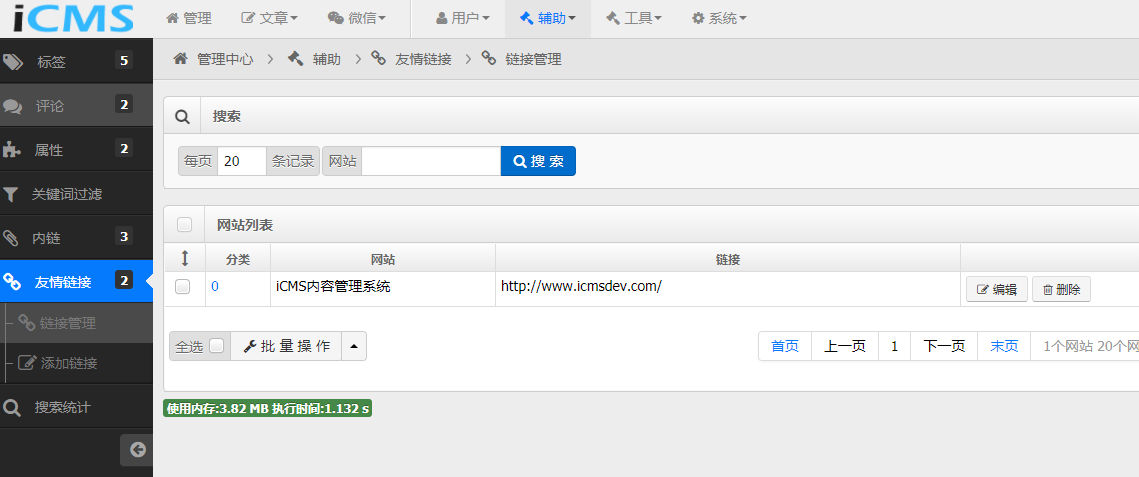This screenshot has height=477, width=1139.
Task: Click the tag icon beside 标签
Action: point(12,62)
